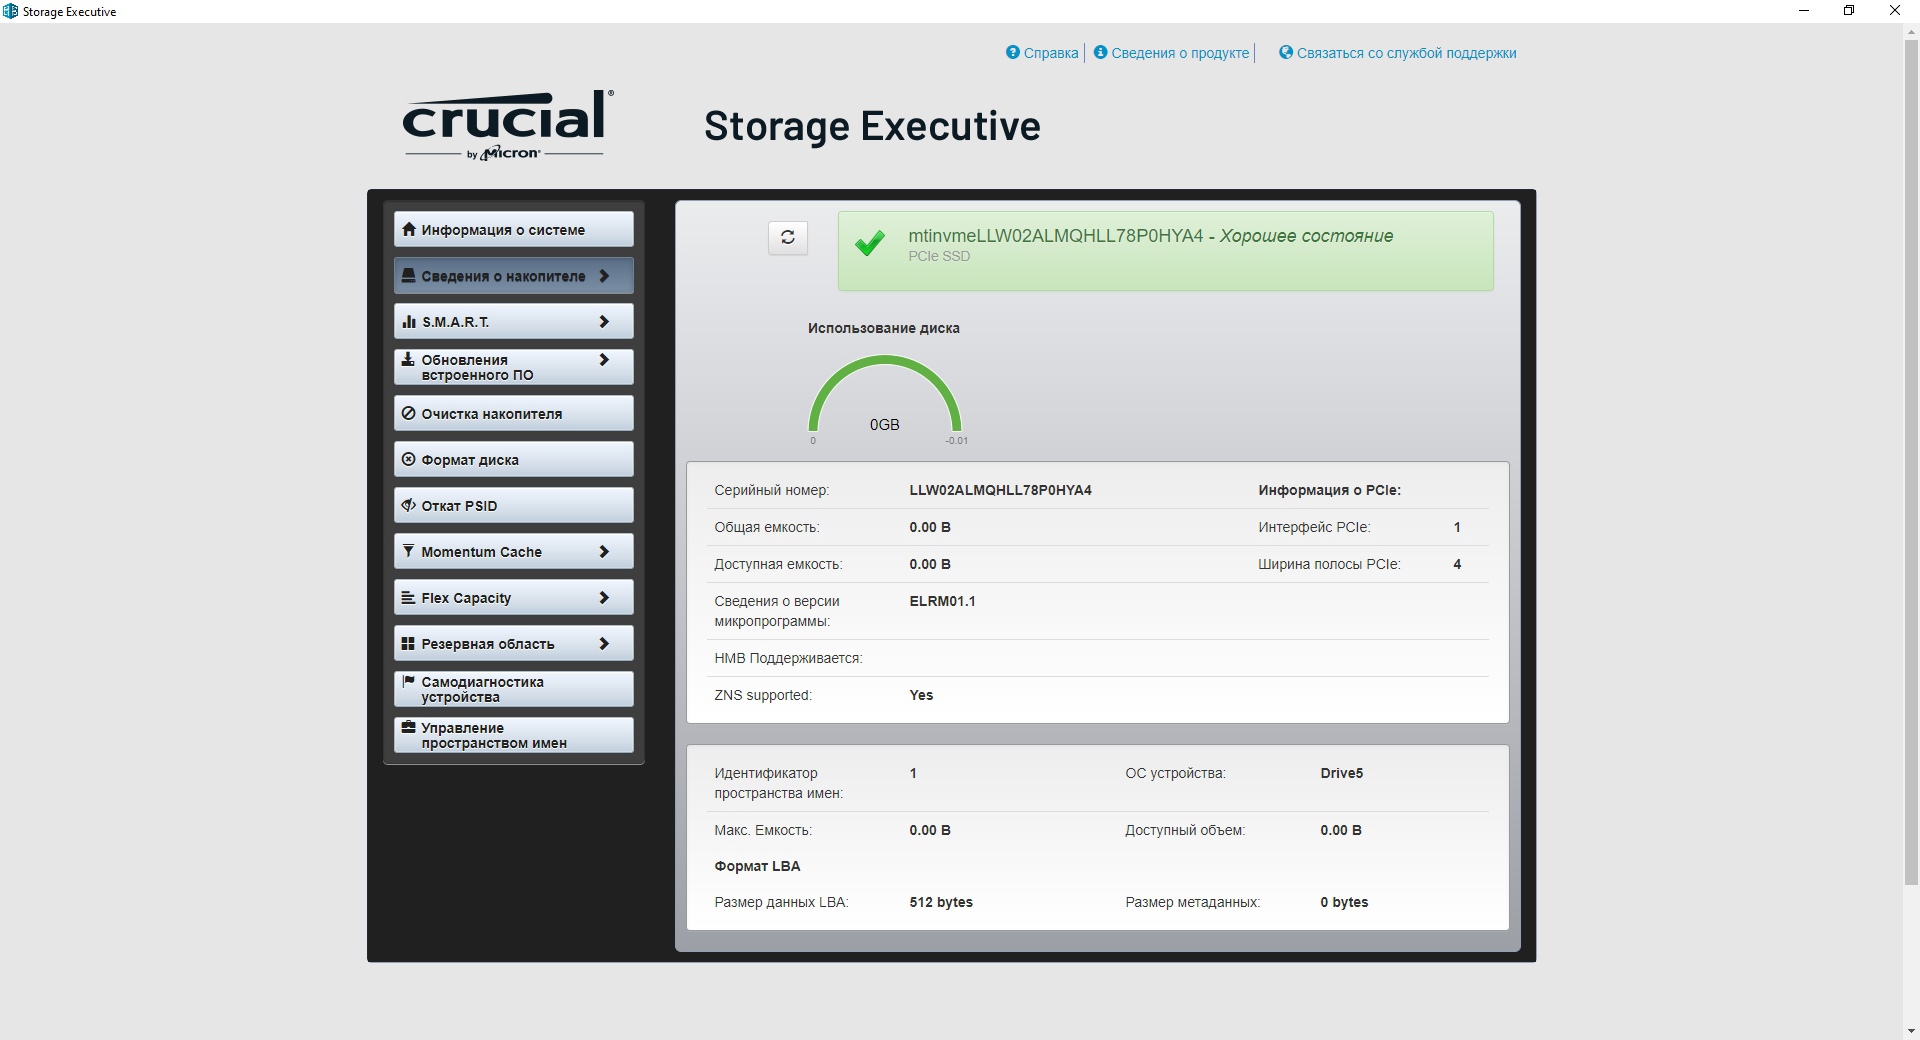Viewport: 1920px width, 1040px height.
Task: Click the PSID revert icon on Откат PSID
Action: tap(408, 505)
